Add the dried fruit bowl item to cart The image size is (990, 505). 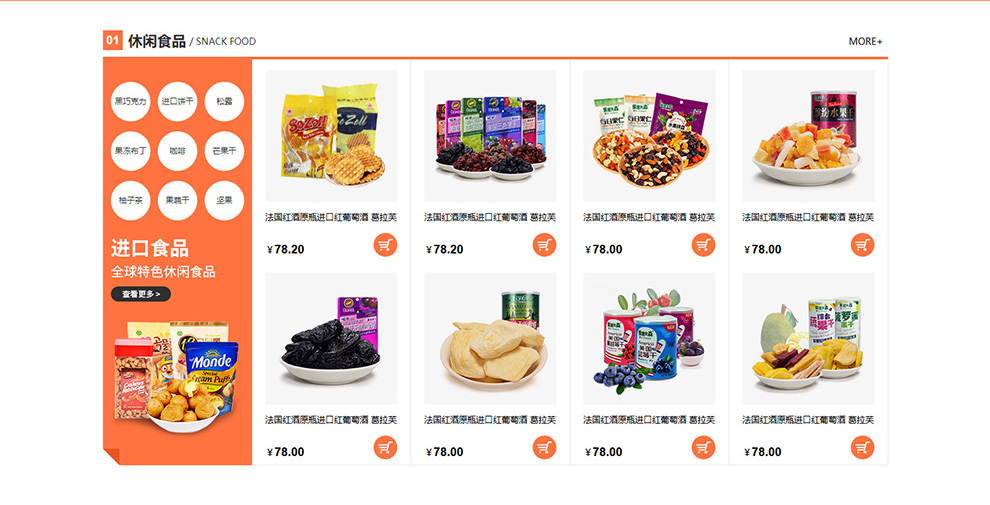tap(862, 245)
